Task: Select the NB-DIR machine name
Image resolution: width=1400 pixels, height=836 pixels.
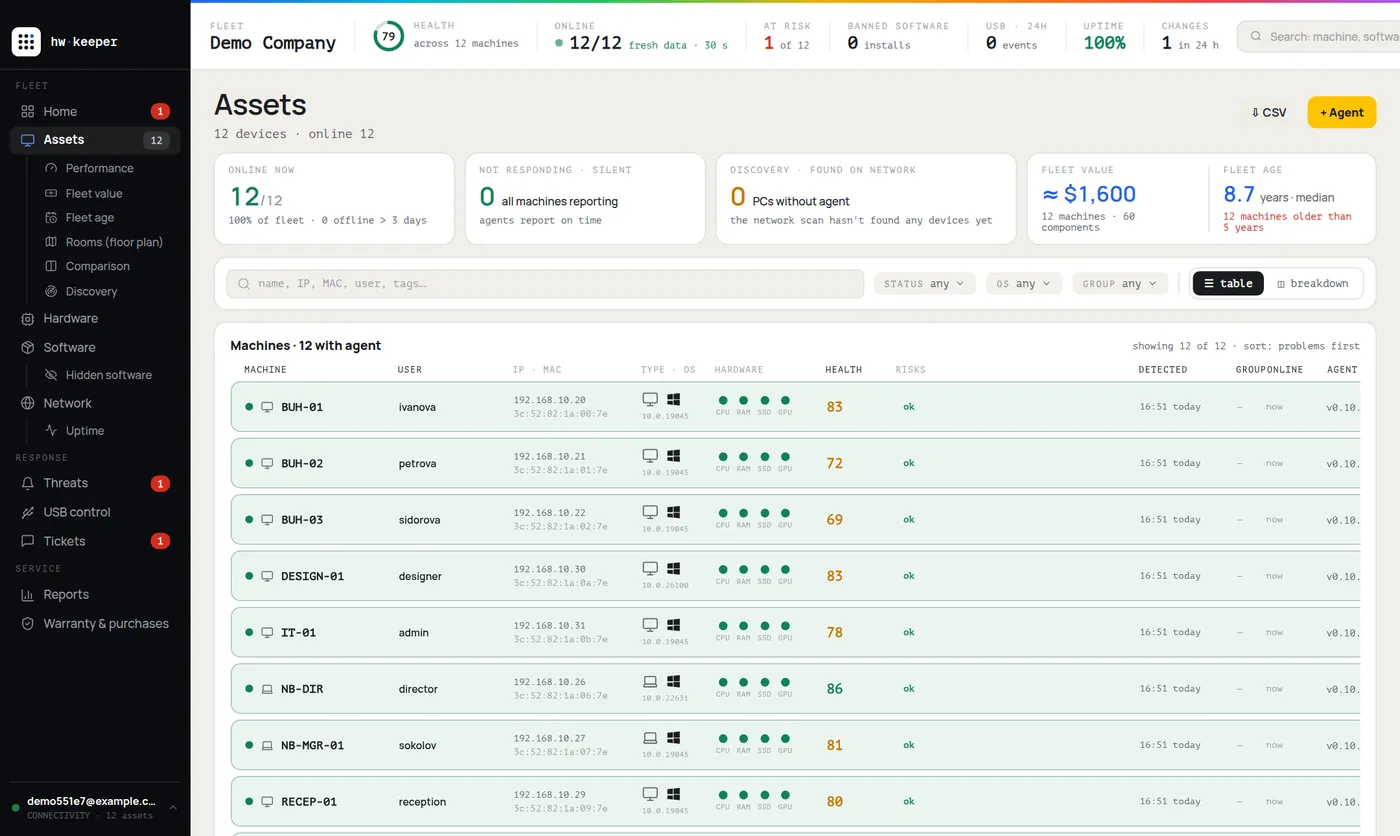Action: tap(302, 689)
